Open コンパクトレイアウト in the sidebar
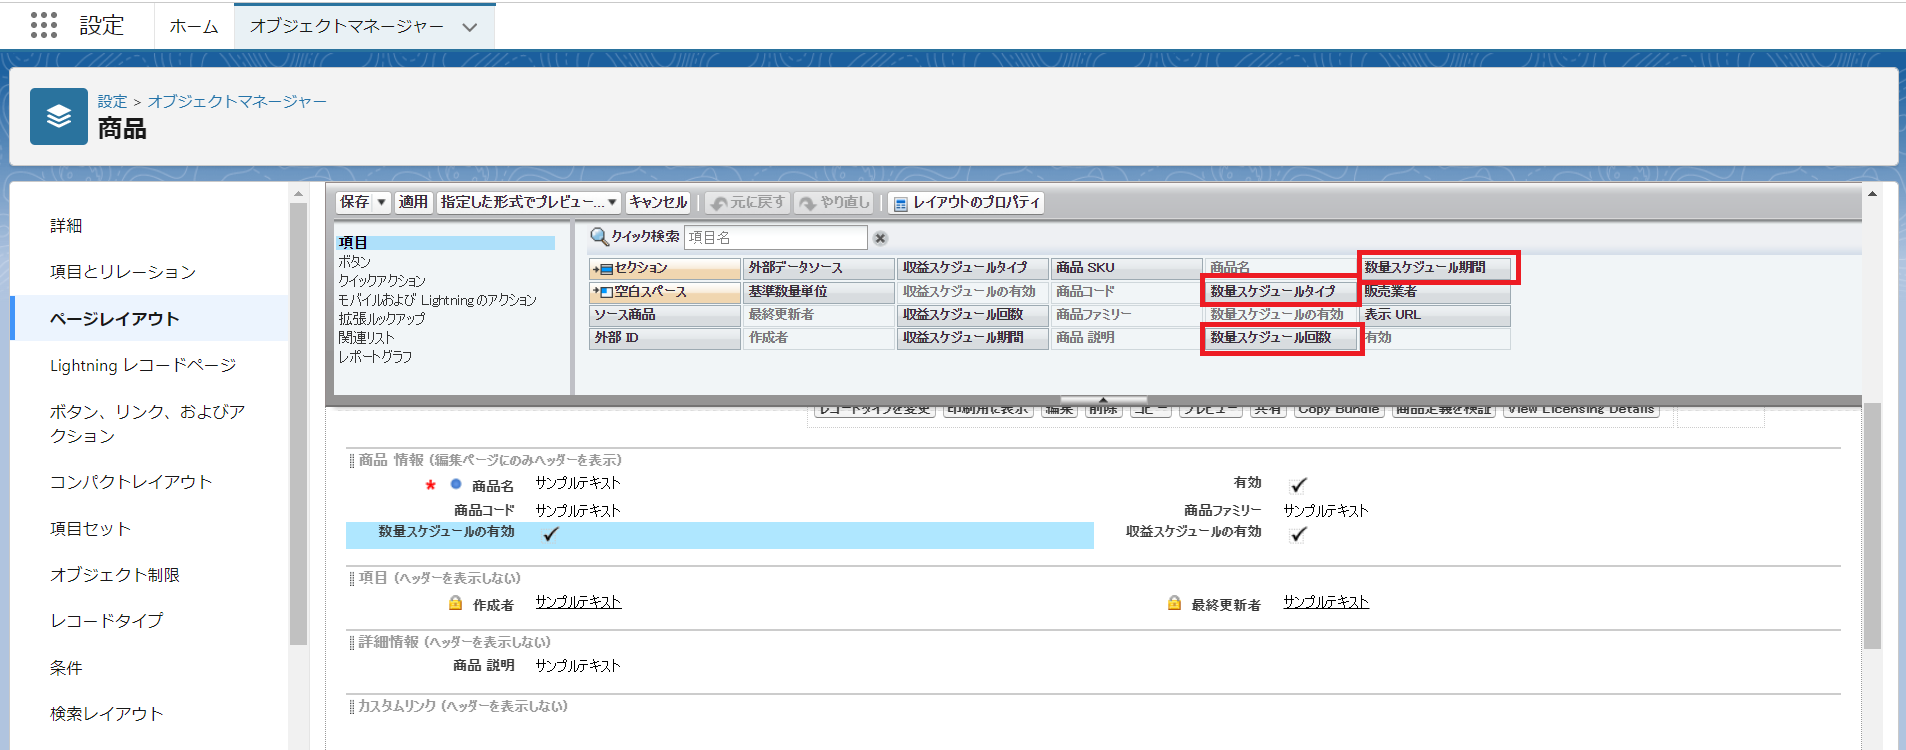The height and width of the screenshot is (750, 1906). tap(131, 482)
